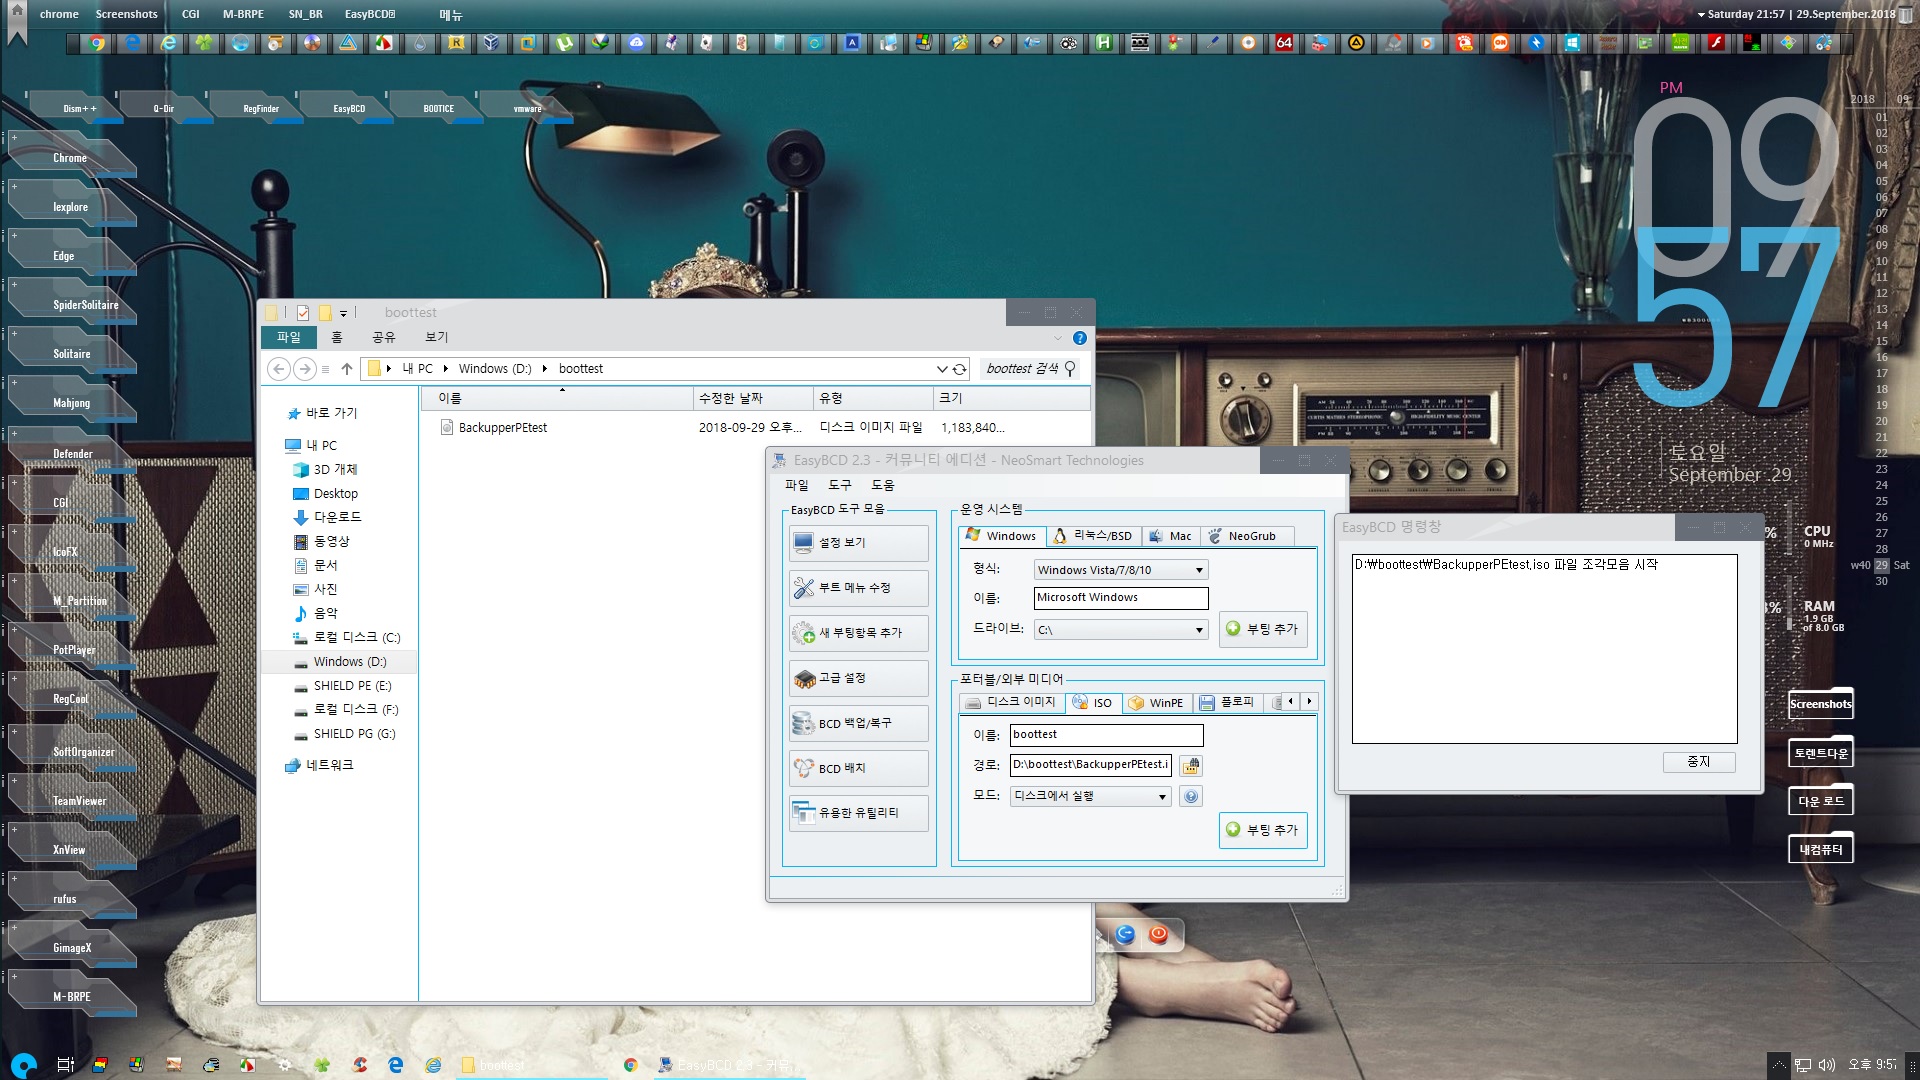Open 내컴퓨터 desktop button

coord(1820,850)
